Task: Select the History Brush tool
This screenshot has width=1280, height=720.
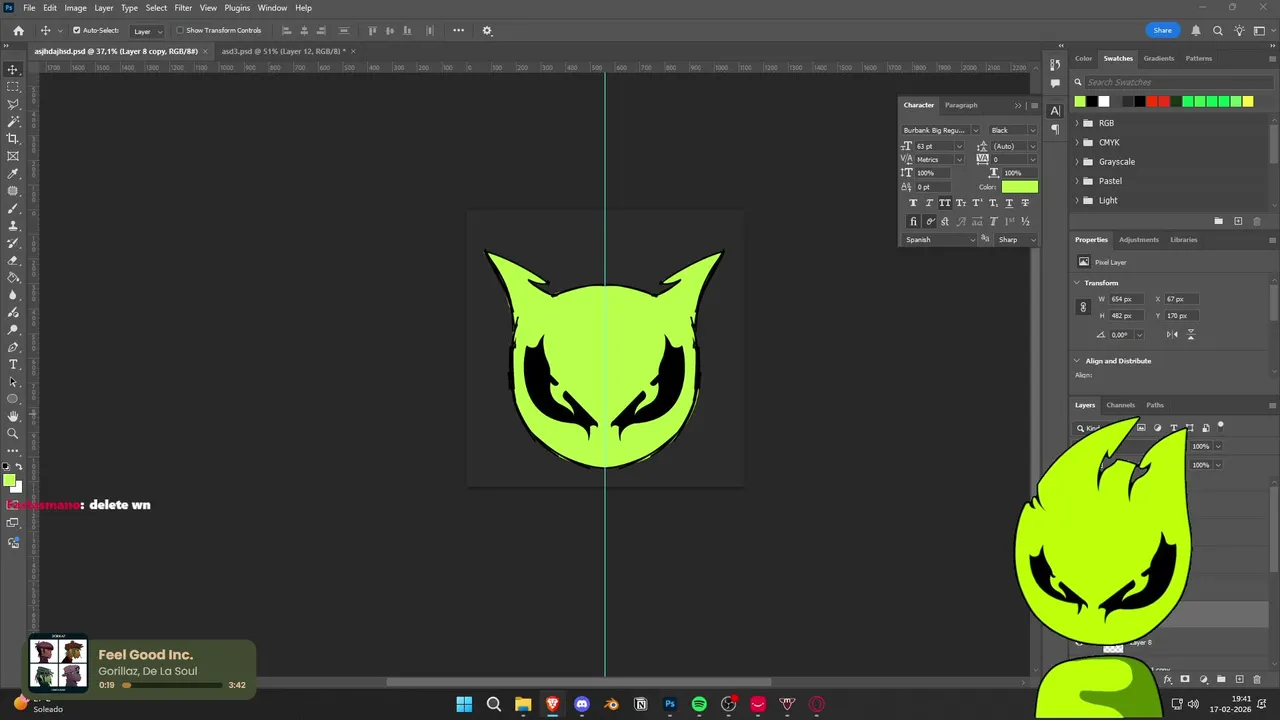Action: pos(13,243)
